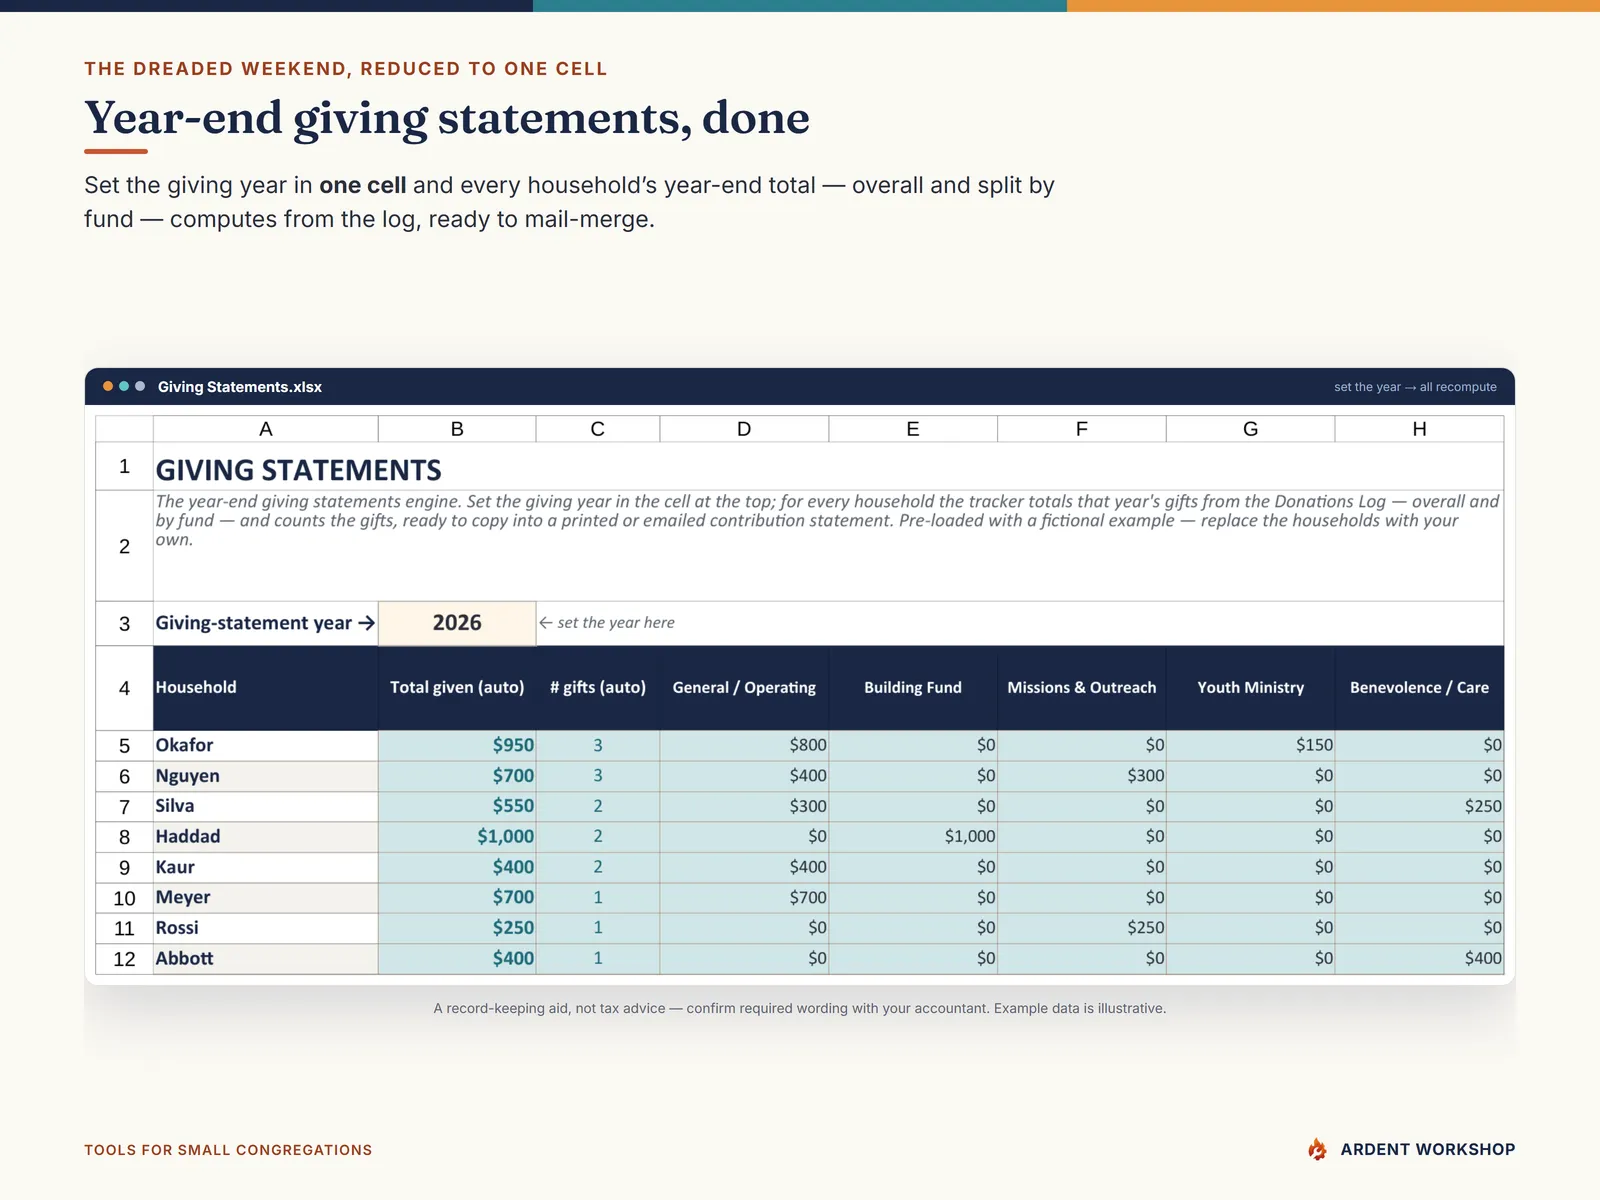Click the '# gifts (auto)' header cell

coord(598,687)
